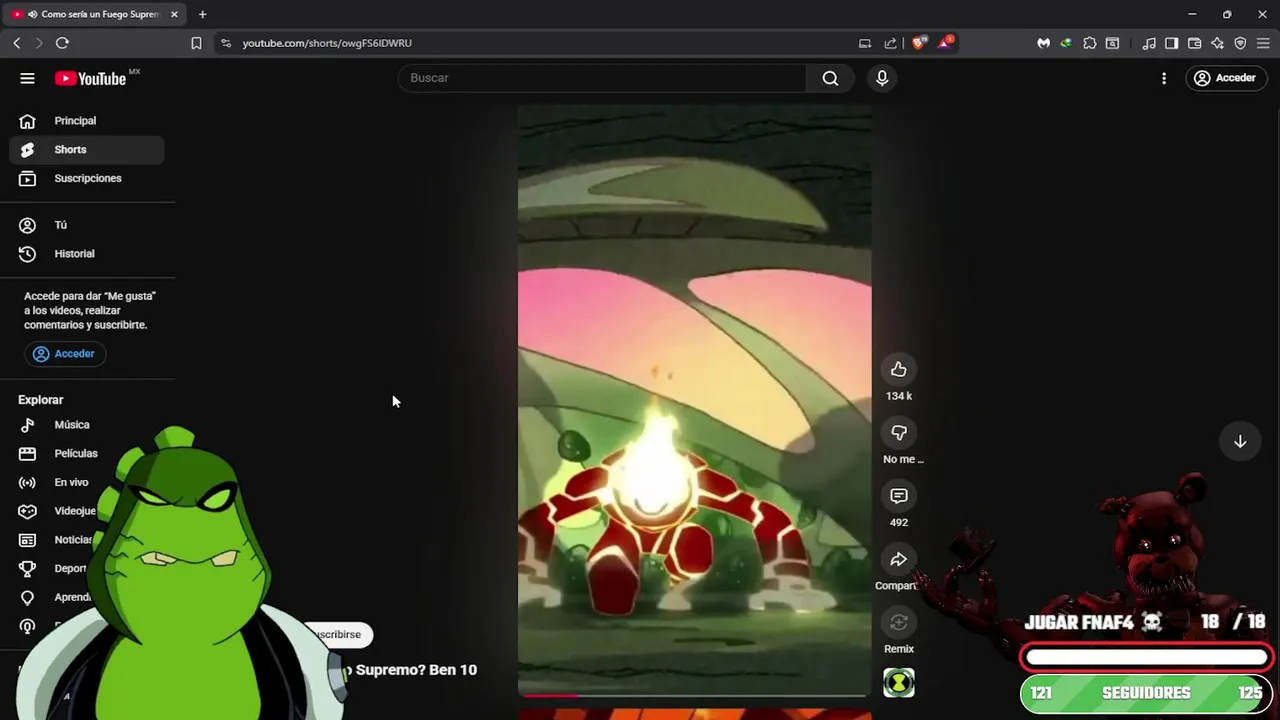Open Internet Download Manager extension icon
The image size is (1280, 720).
pyautogui.click(x=1066, y=43)
